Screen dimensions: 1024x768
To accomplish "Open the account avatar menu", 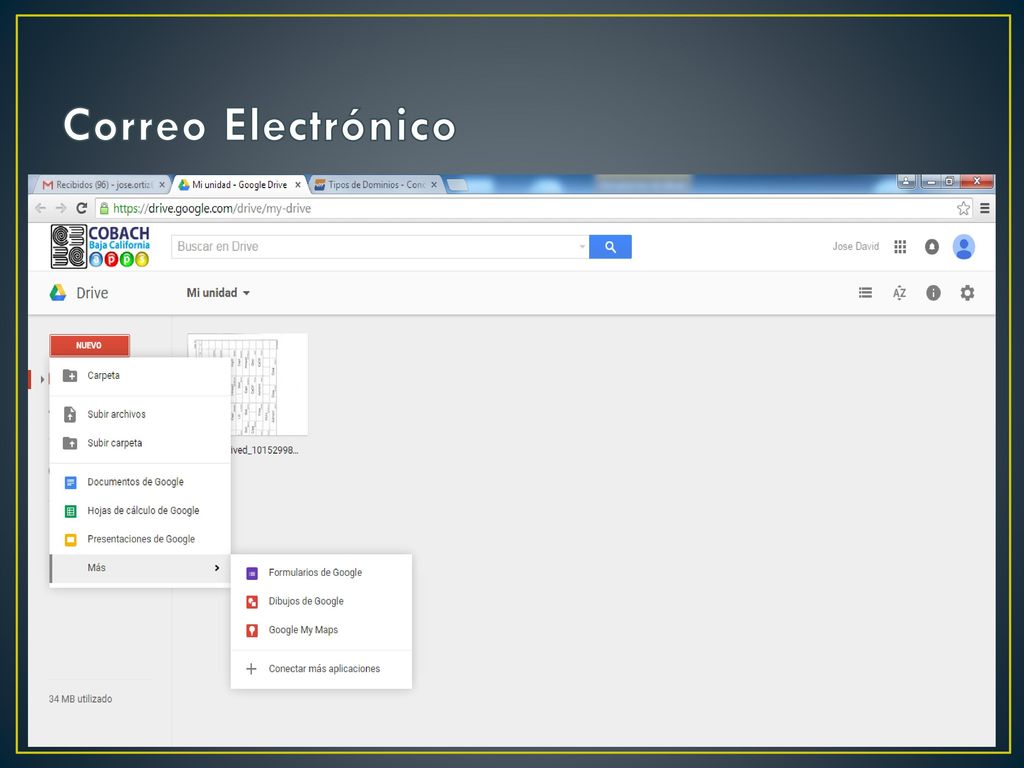I will click(x=964, y=247).
